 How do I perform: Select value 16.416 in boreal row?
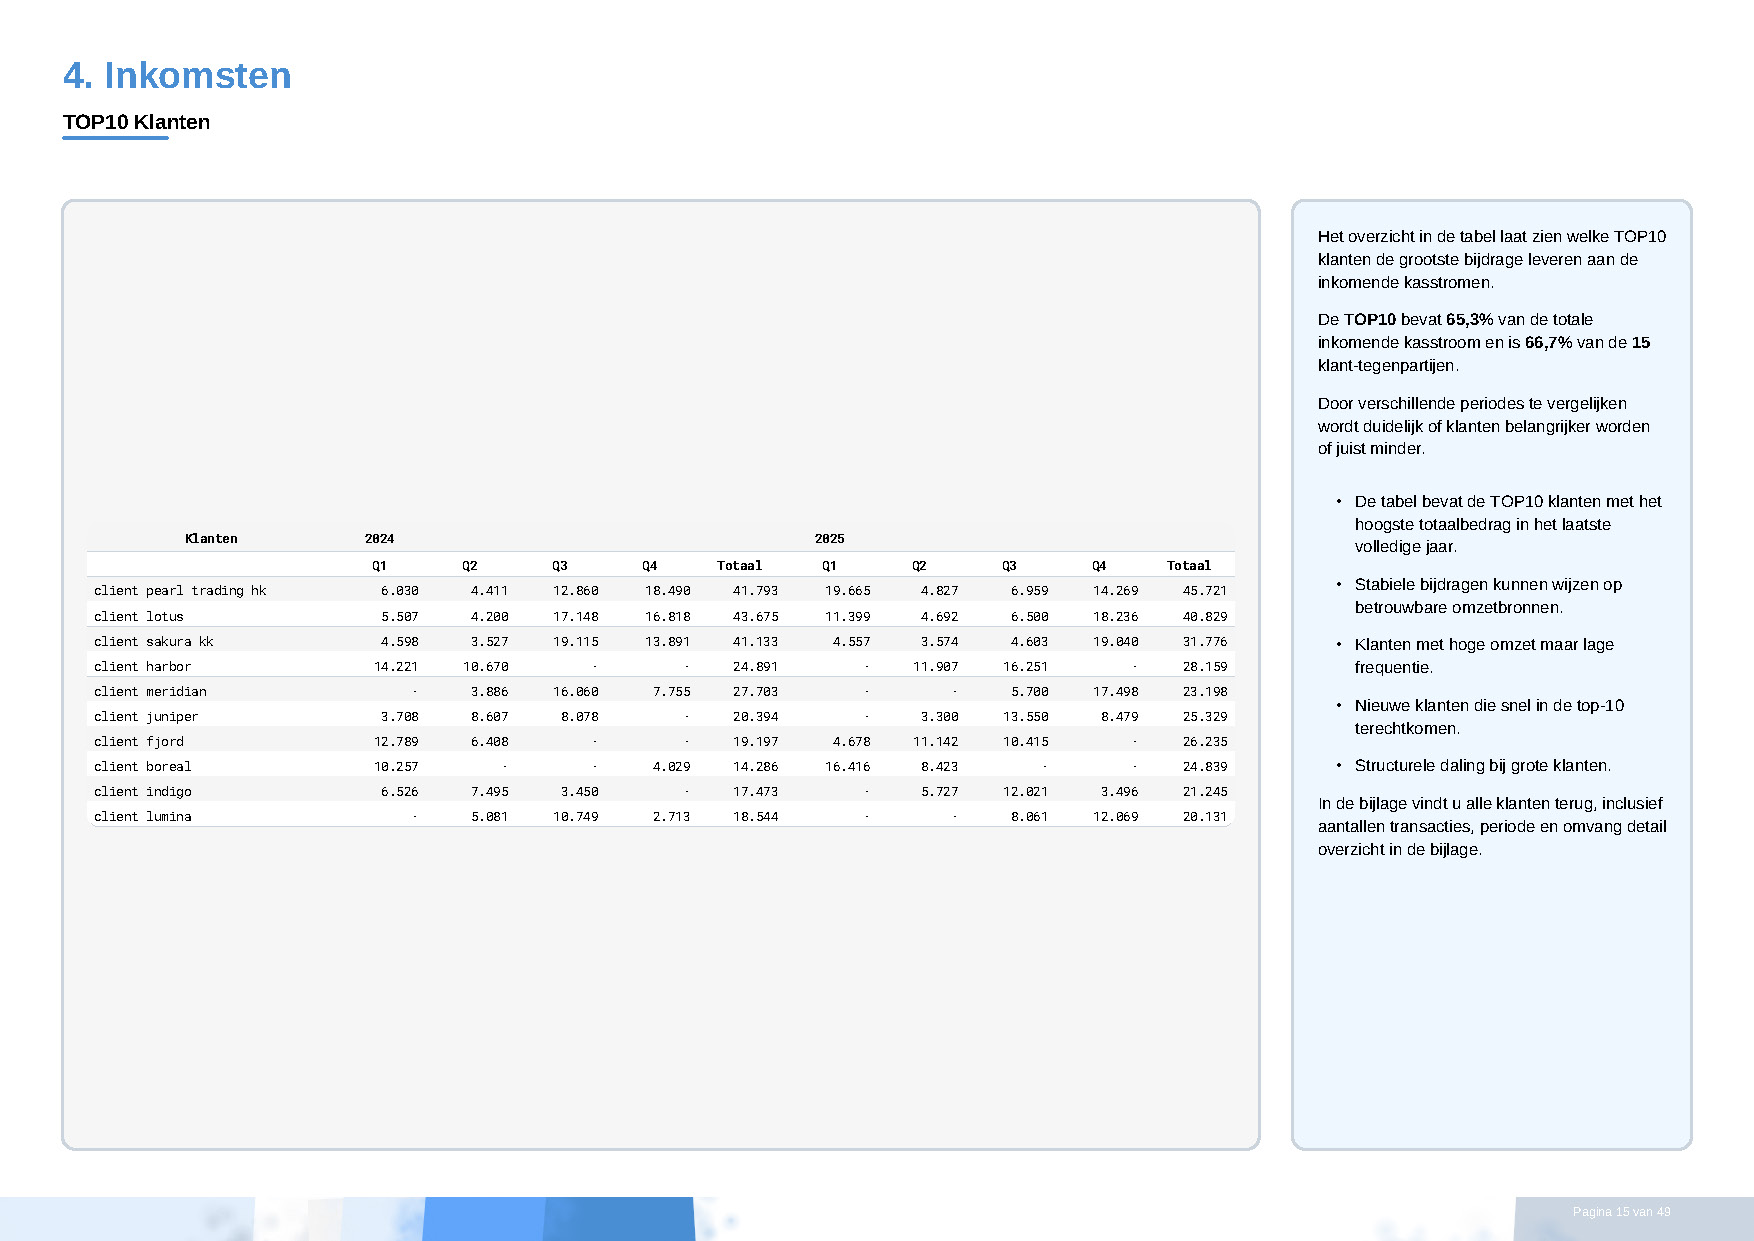coord(847,766)
